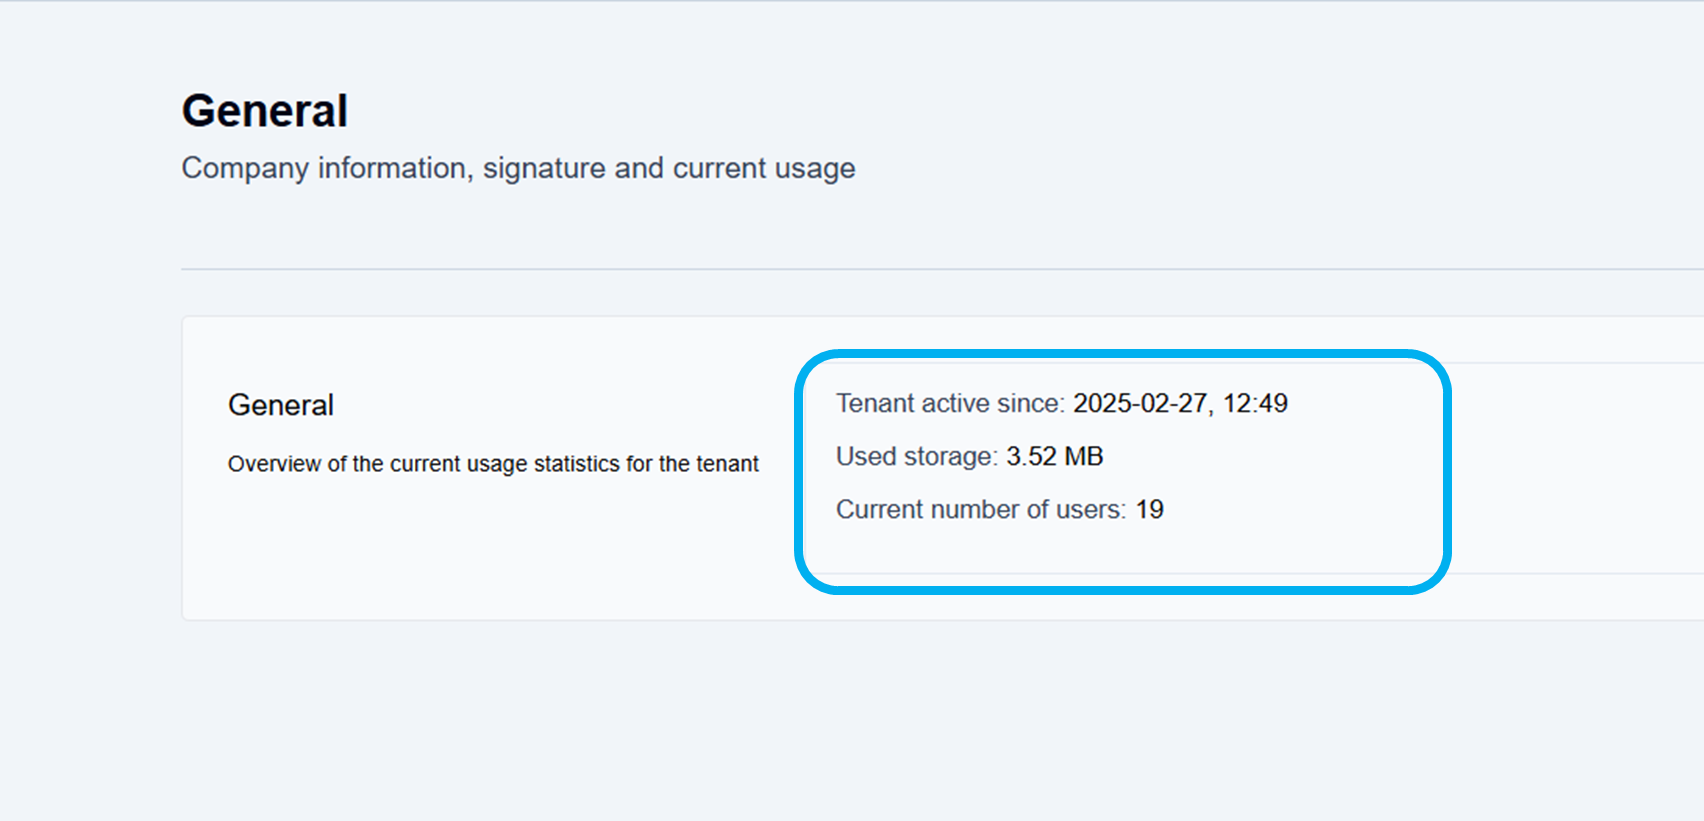The image size is (1704, 821).
Task: Click the large General page heading
Action: pos(265,111)
